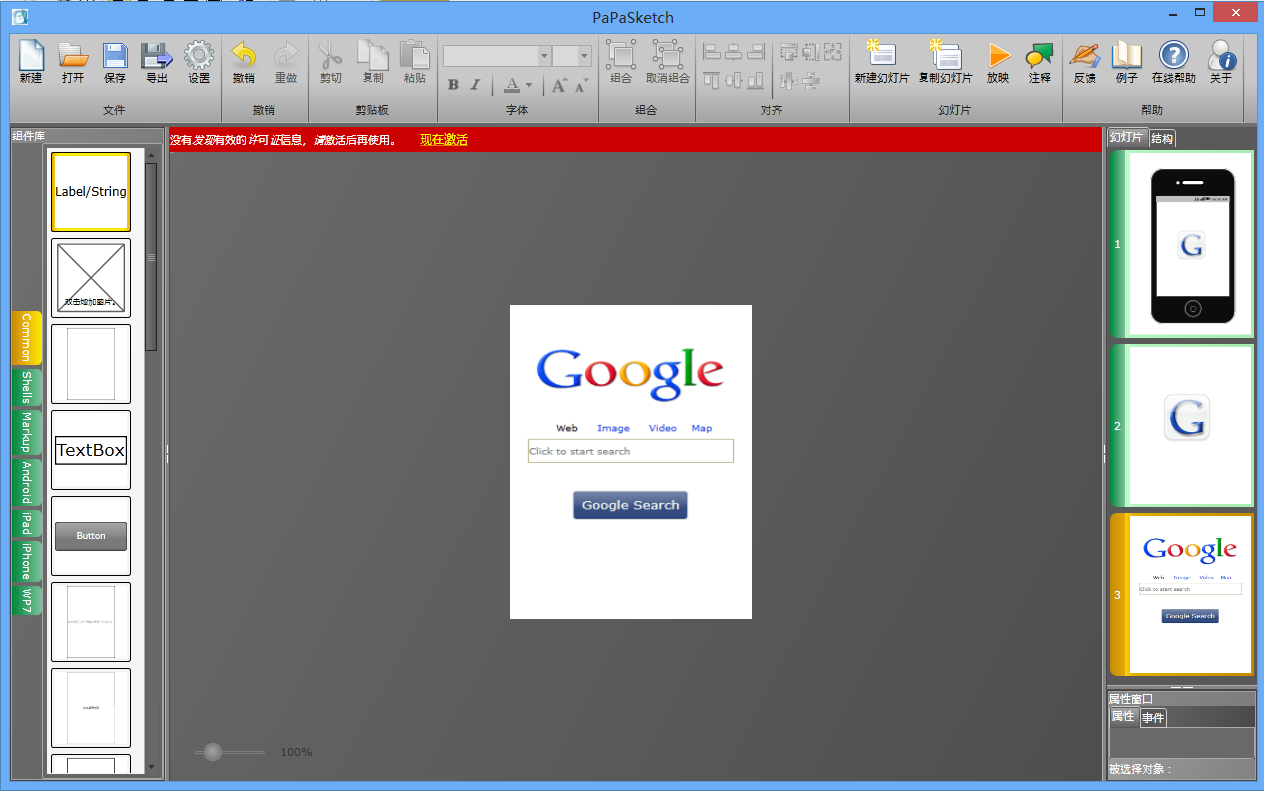Select TextBox component in library

pyautogui.click(x=91, y=450)
